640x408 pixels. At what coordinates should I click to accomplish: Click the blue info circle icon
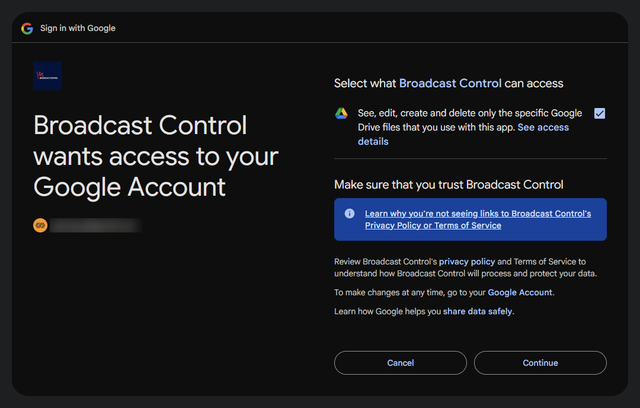tap(349, 213)
